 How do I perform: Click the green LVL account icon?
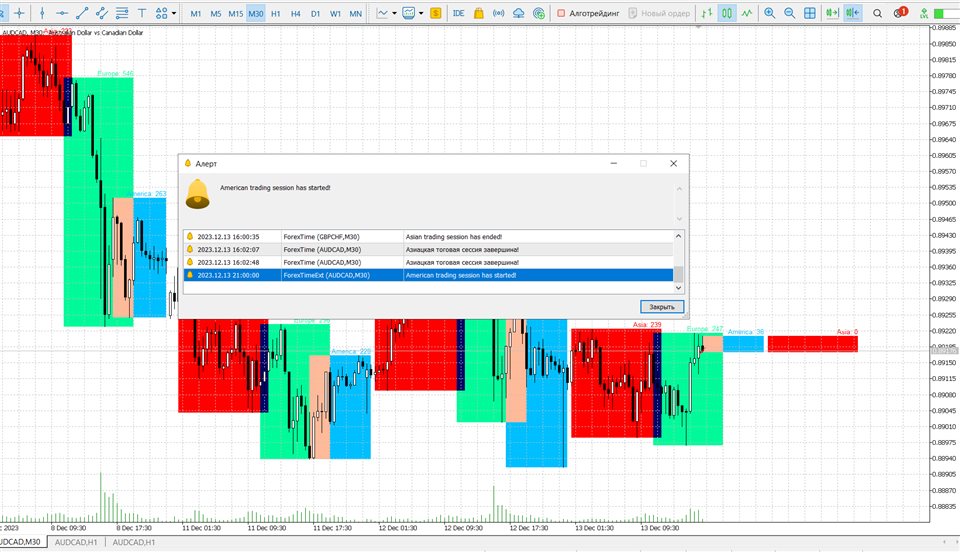coord(924,13)
